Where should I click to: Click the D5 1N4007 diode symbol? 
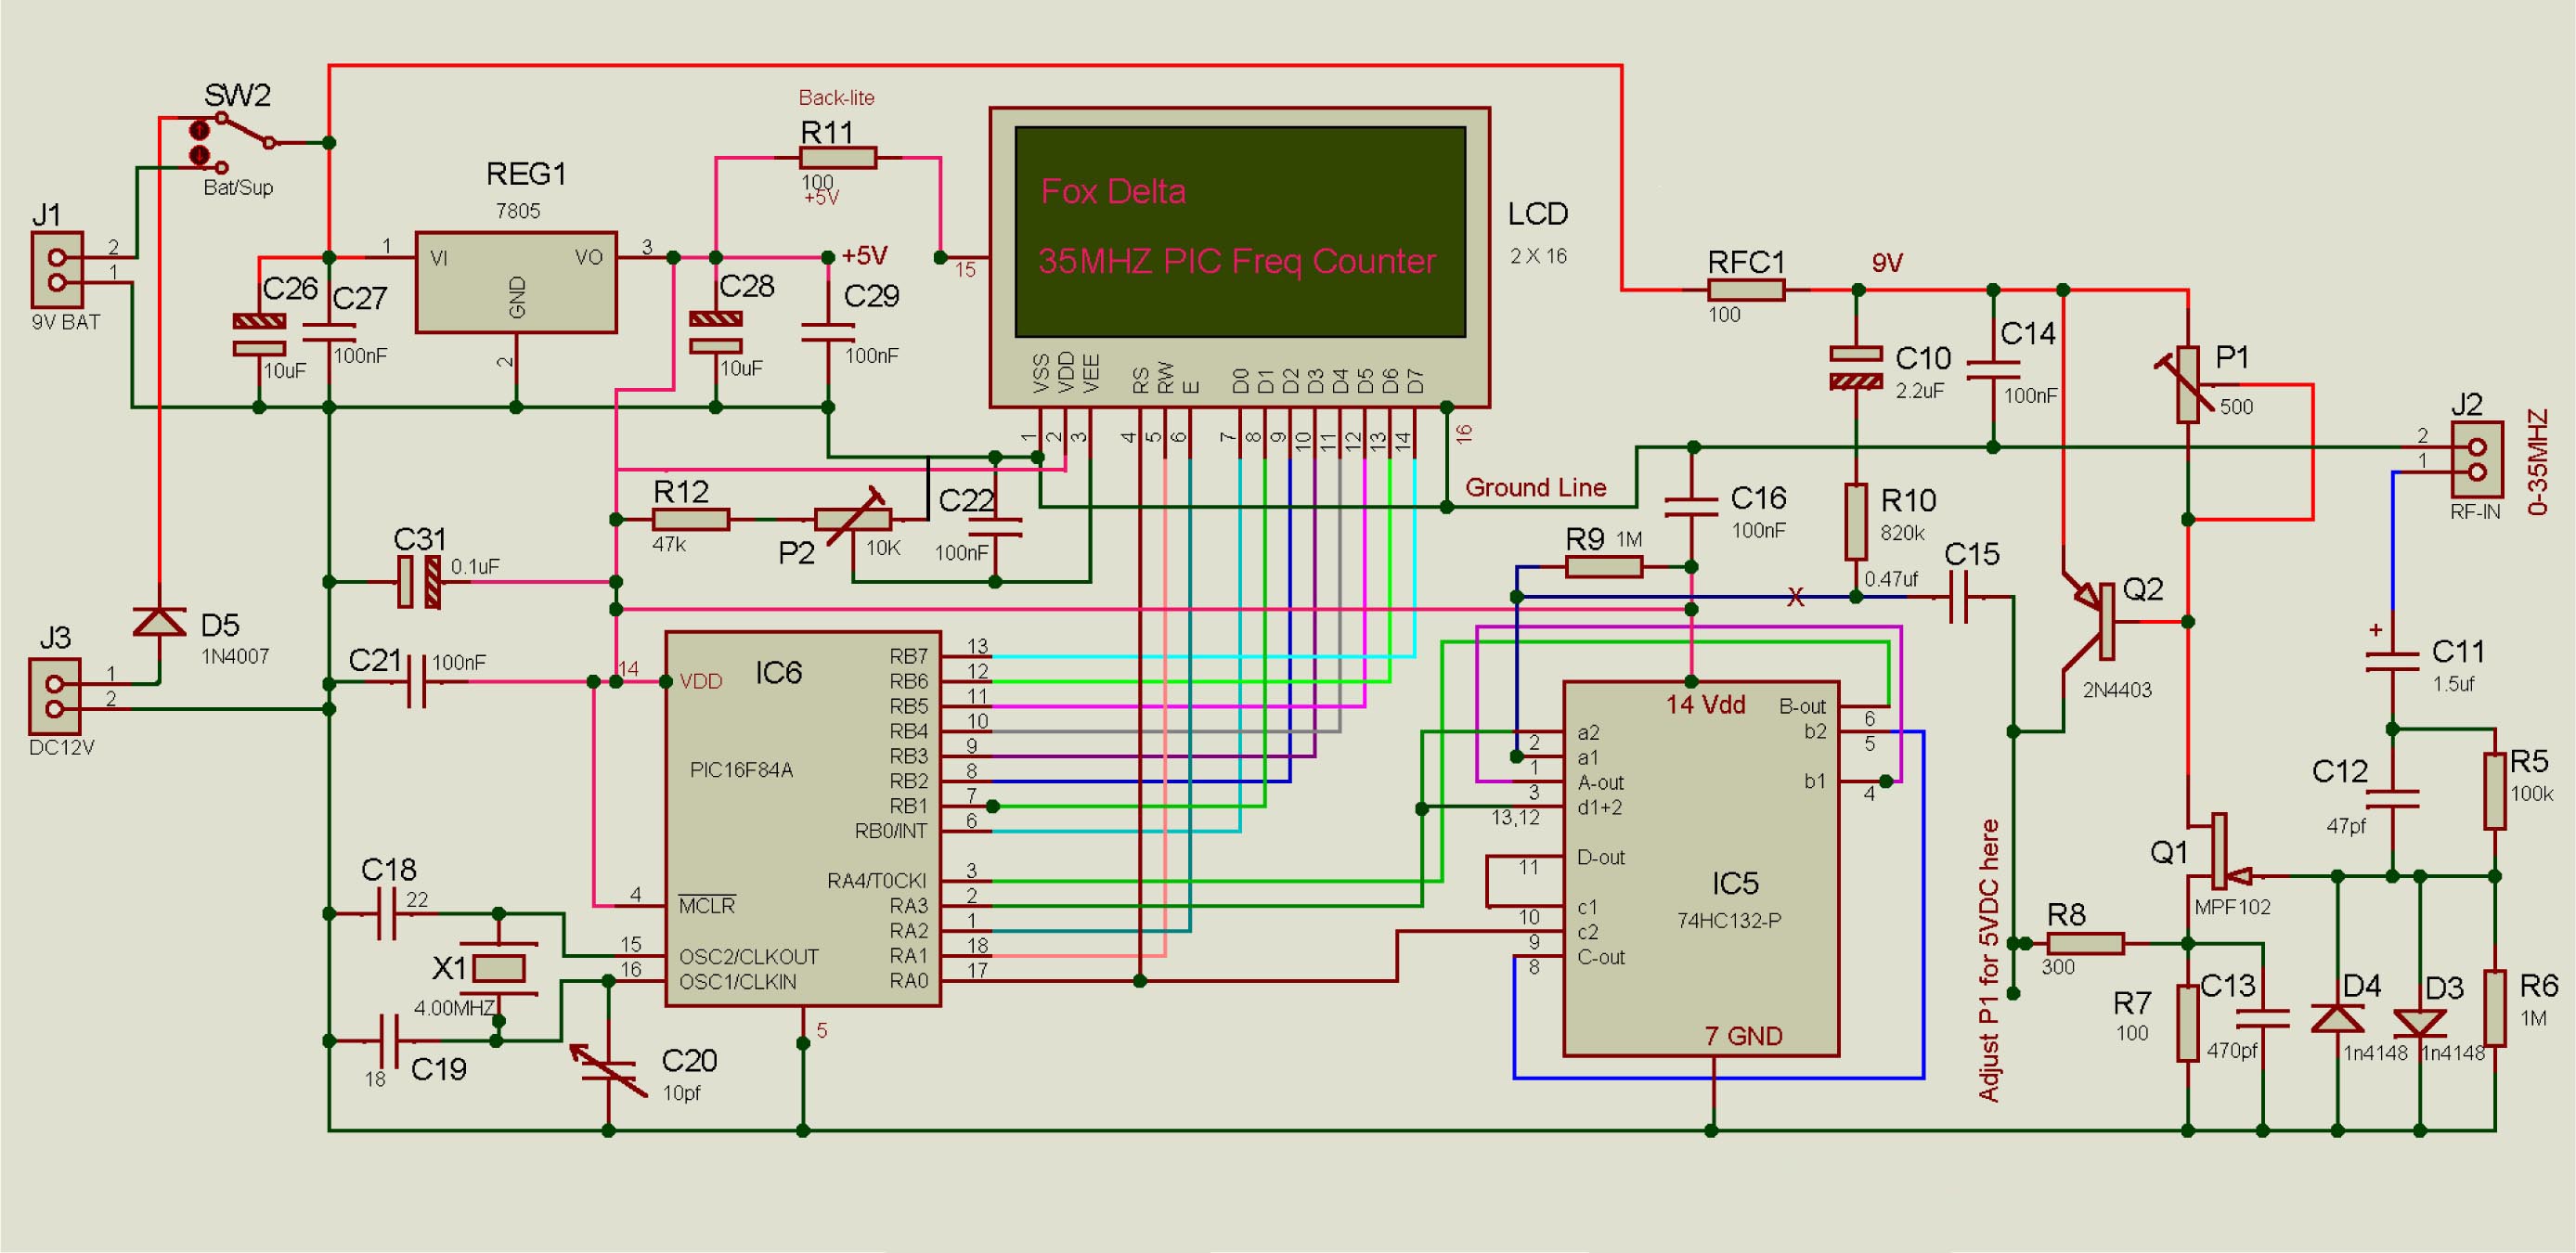(x=160, y=622)
